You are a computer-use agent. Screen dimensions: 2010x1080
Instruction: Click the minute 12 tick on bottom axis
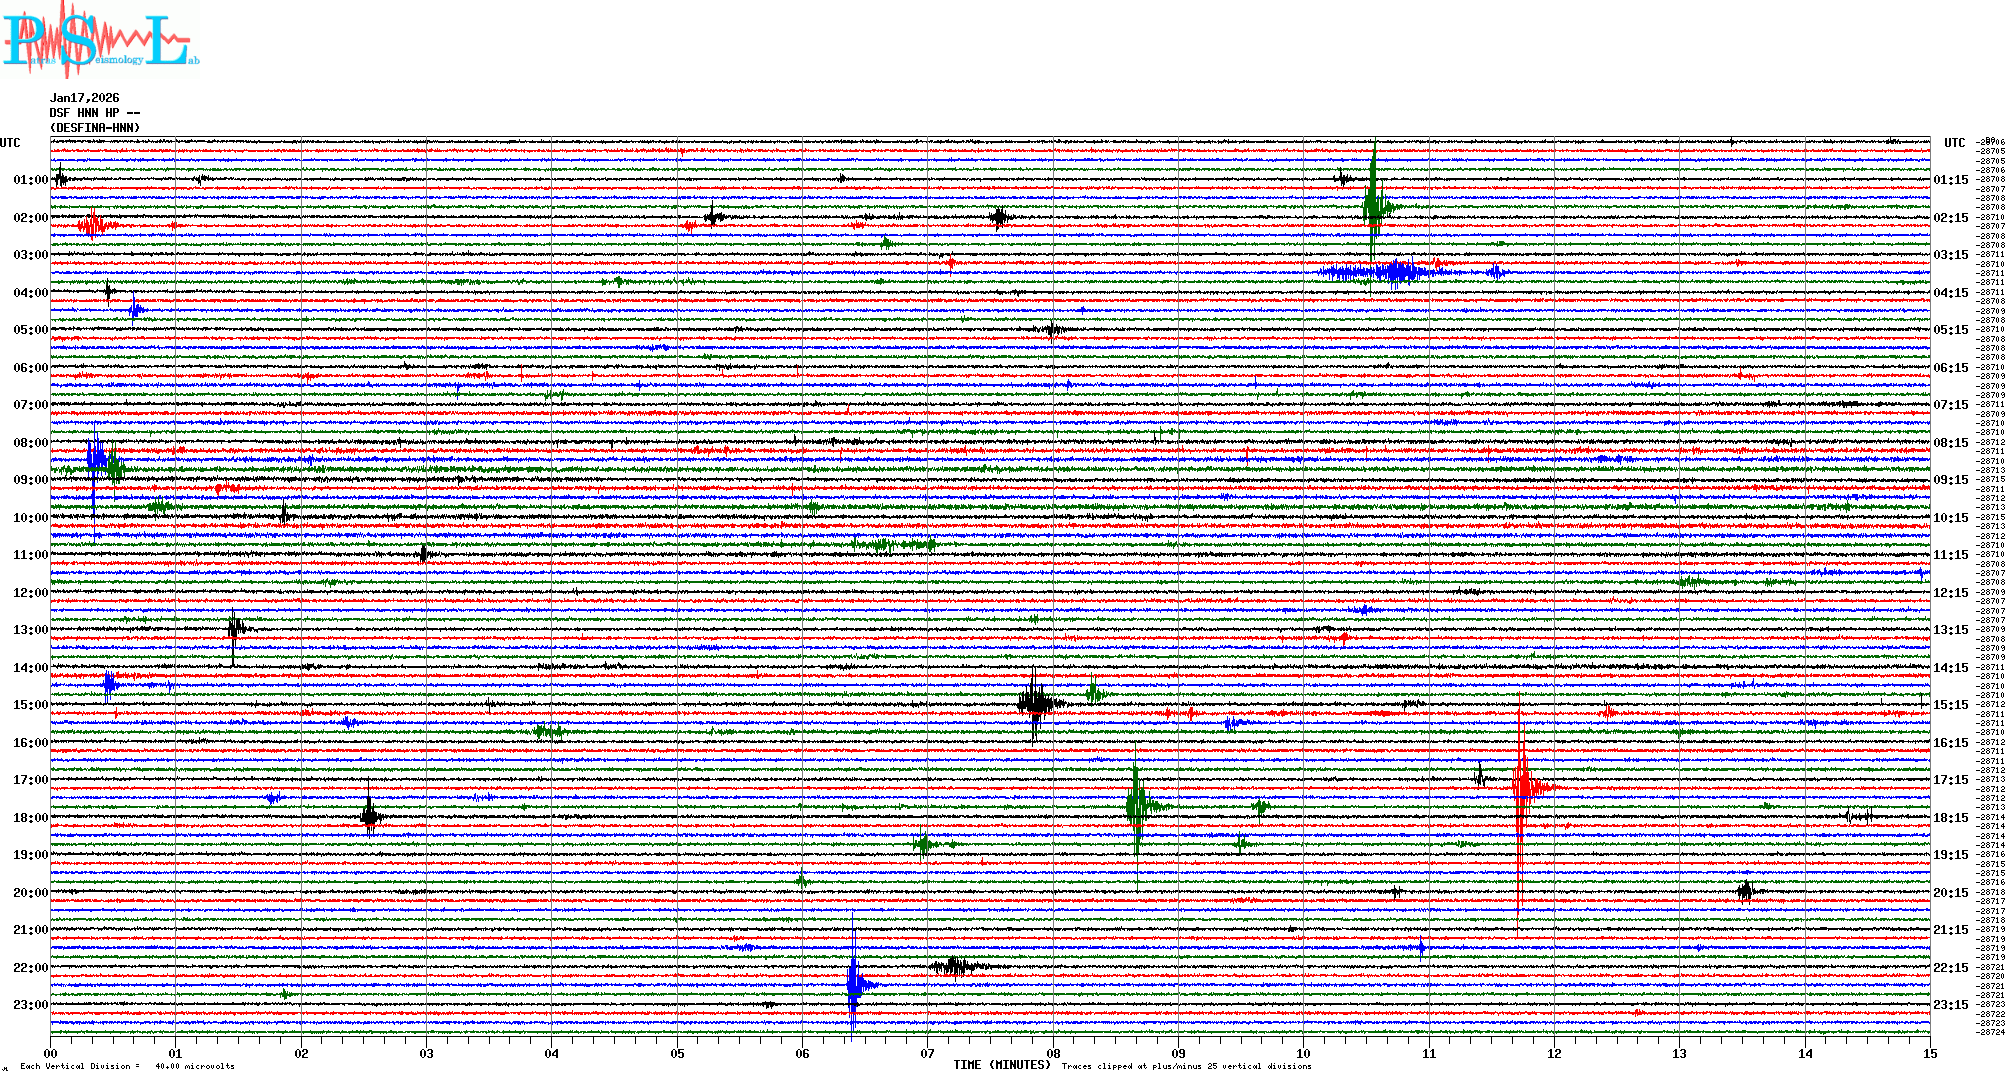tap(1554, 1053)
